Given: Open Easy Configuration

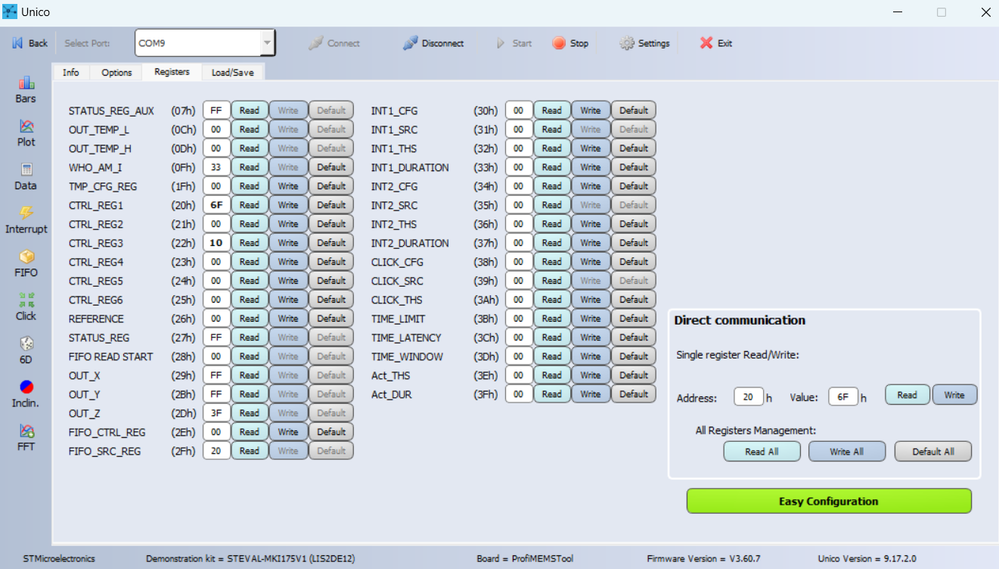Looking at the screenshot, I should [829, 501].
